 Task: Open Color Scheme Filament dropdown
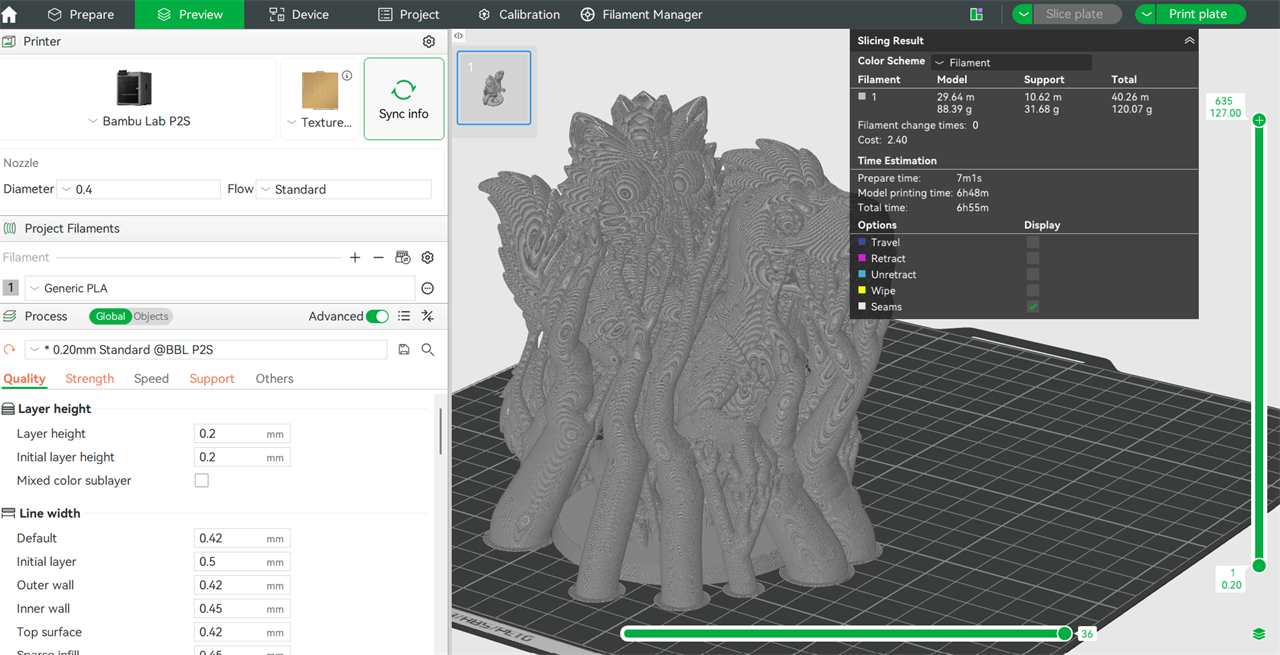[x=1011, y=62]
